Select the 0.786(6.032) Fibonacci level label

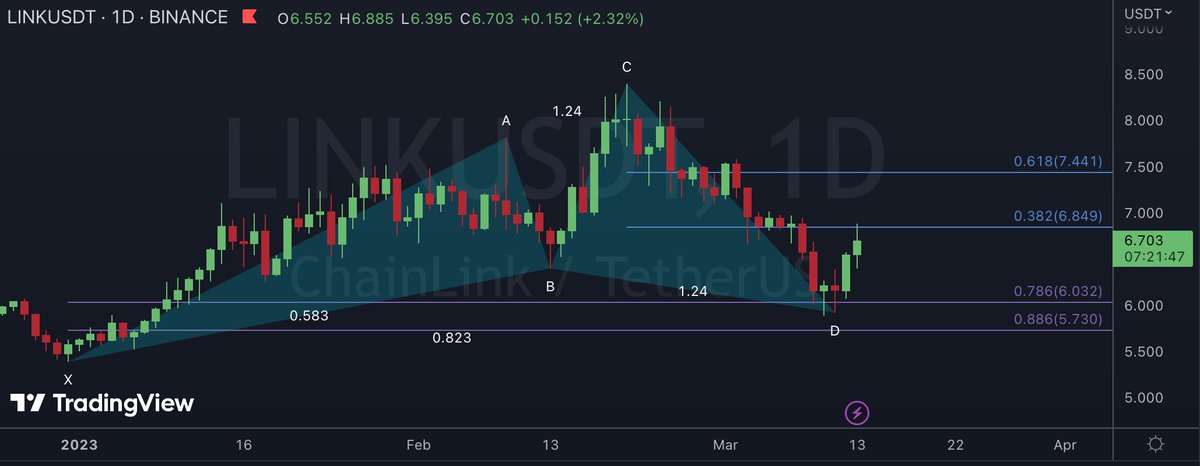tap(1057, 291)
